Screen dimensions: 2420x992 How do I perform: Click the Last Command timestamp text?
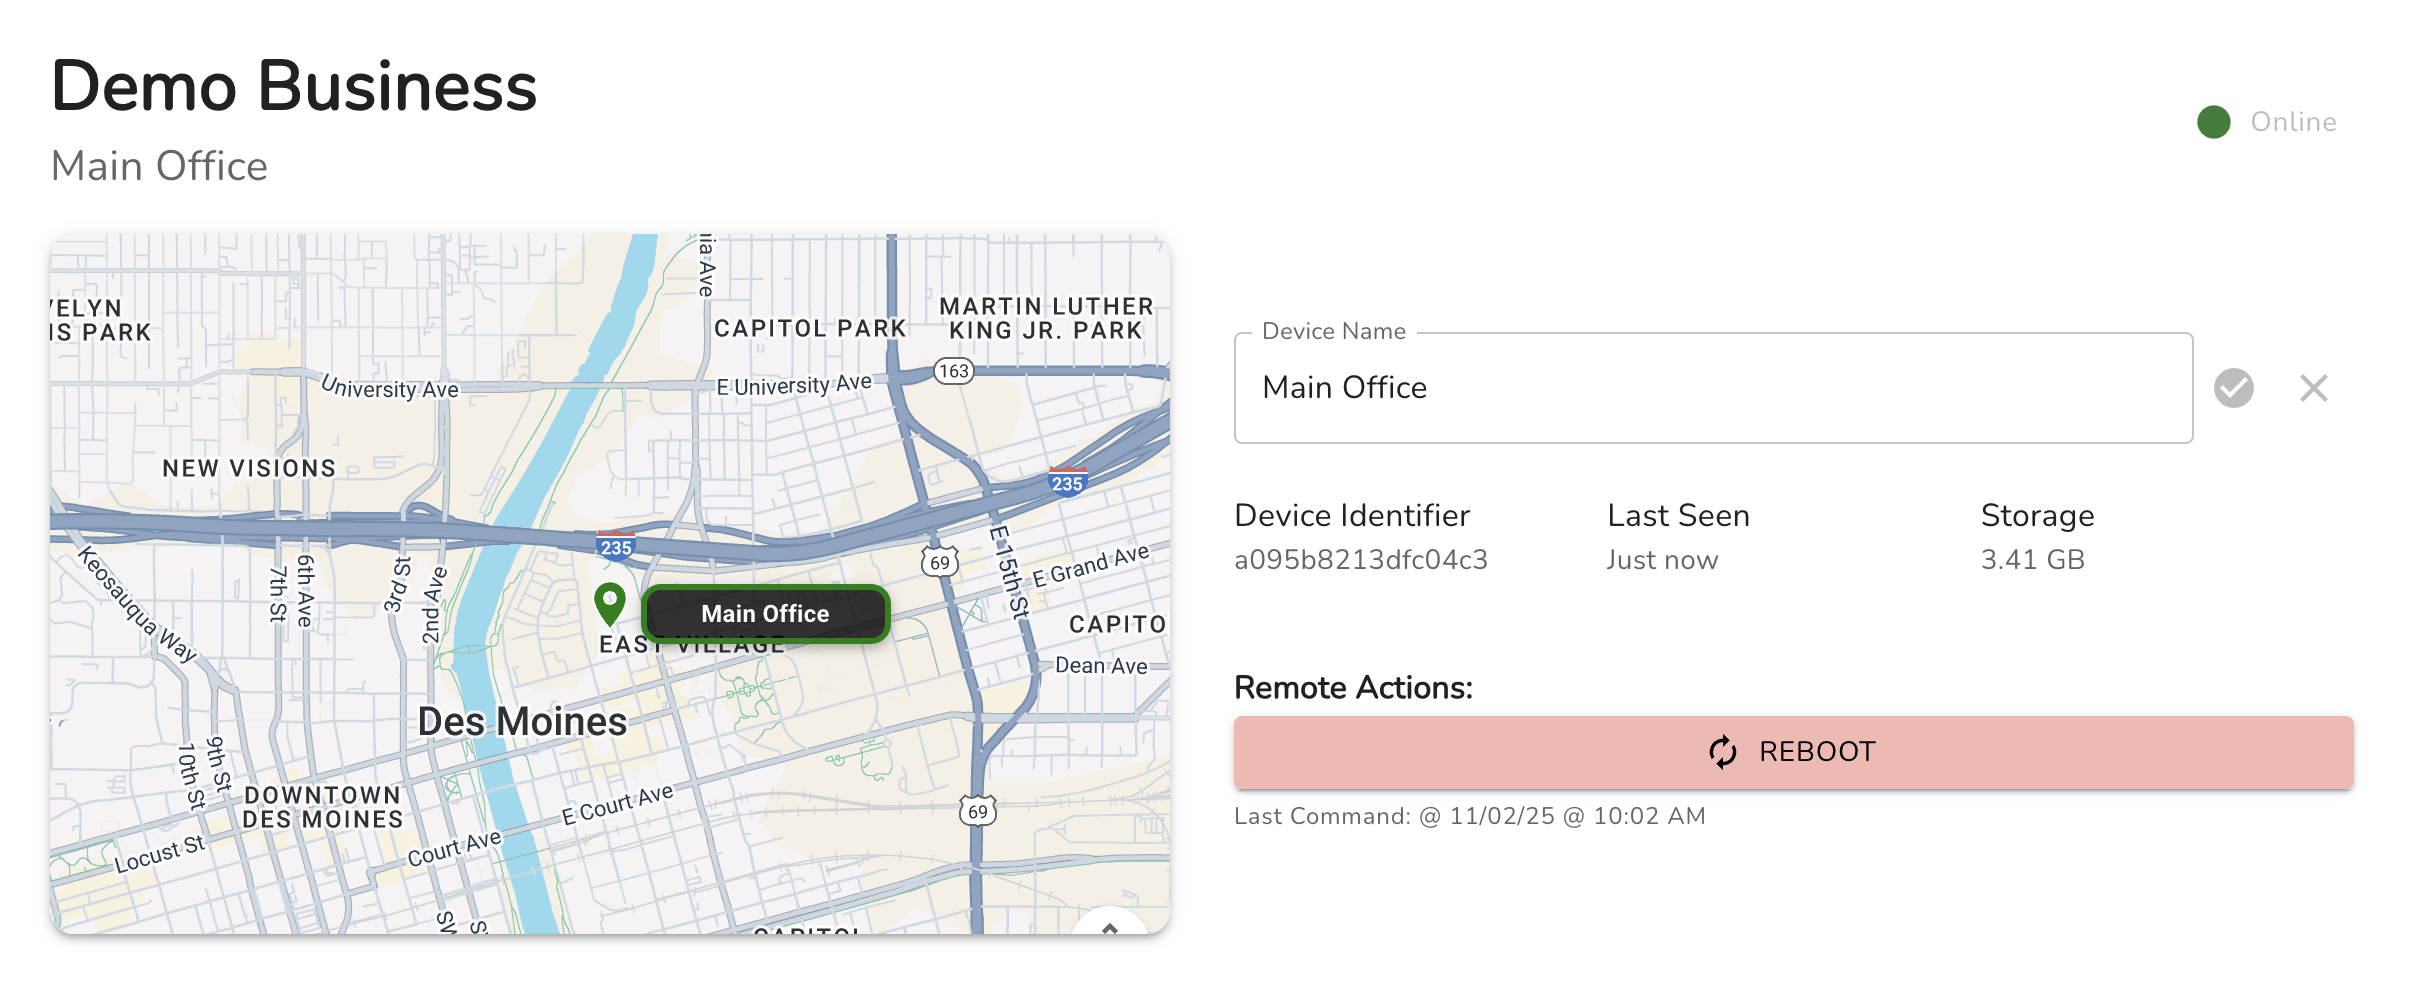[1469, 816]
